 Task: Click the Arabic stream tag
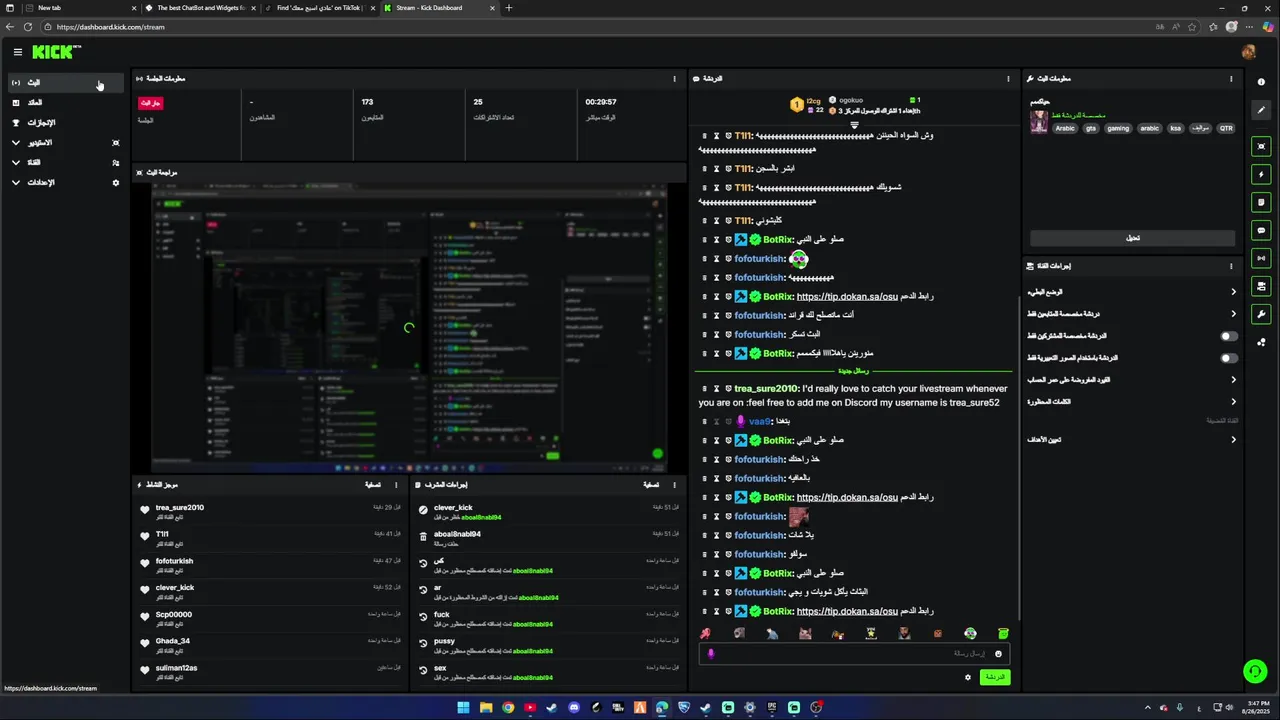point(1065,128)
